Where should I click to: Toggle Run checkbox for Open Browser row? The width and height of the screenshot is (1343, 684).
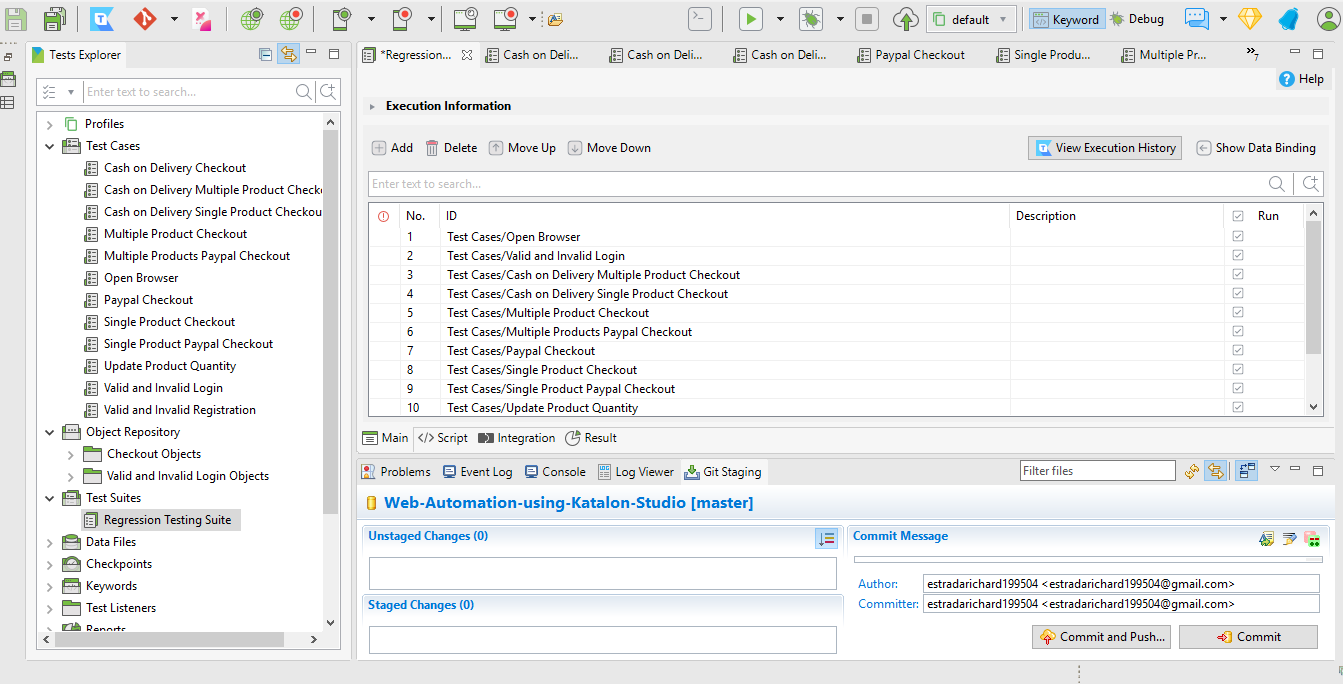[x=1238, y=237]
